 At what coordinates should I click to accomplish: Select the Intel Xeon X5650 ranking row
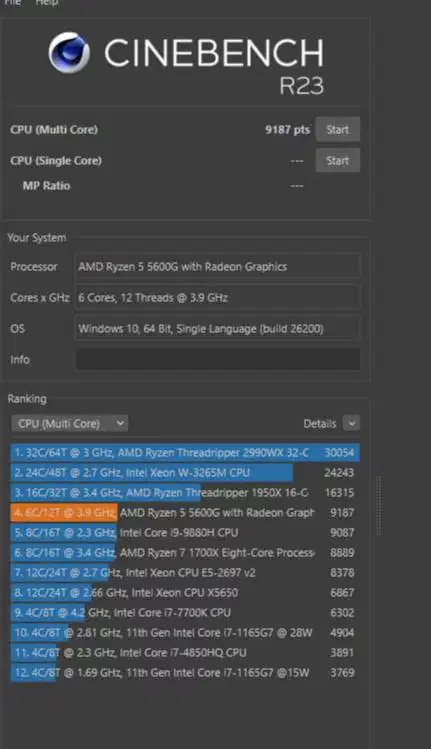pos(185,593)
